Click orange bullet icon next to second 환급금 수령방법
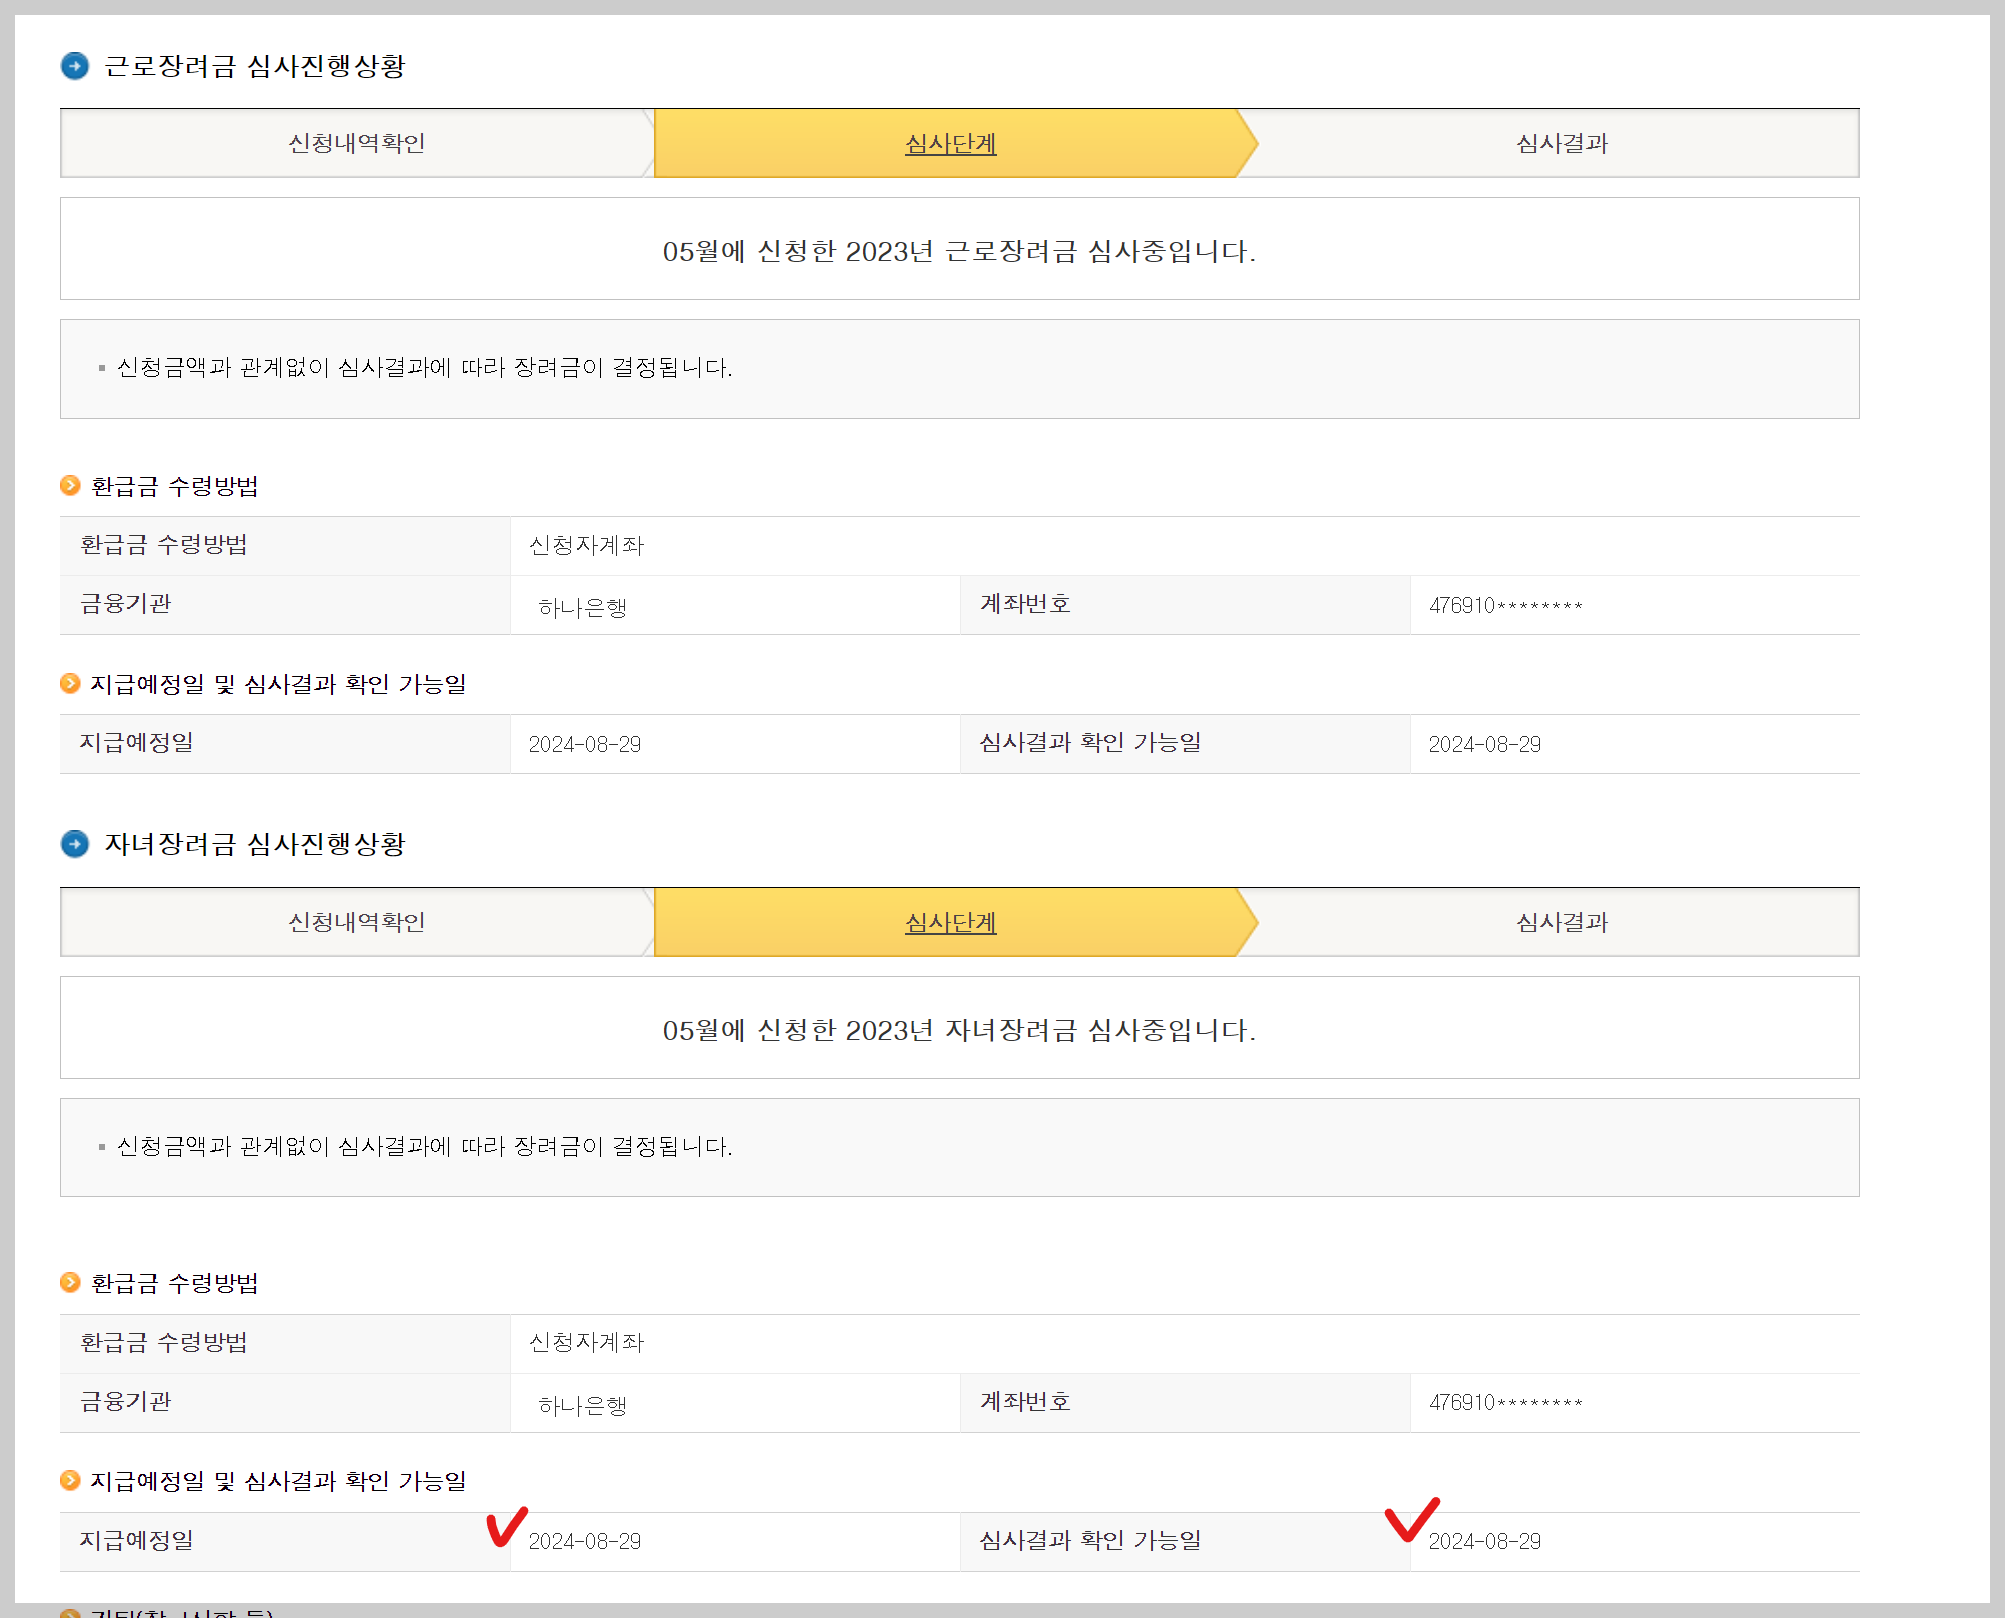The width and height of the screenshot is (2005, 1618). [70, 1283]
